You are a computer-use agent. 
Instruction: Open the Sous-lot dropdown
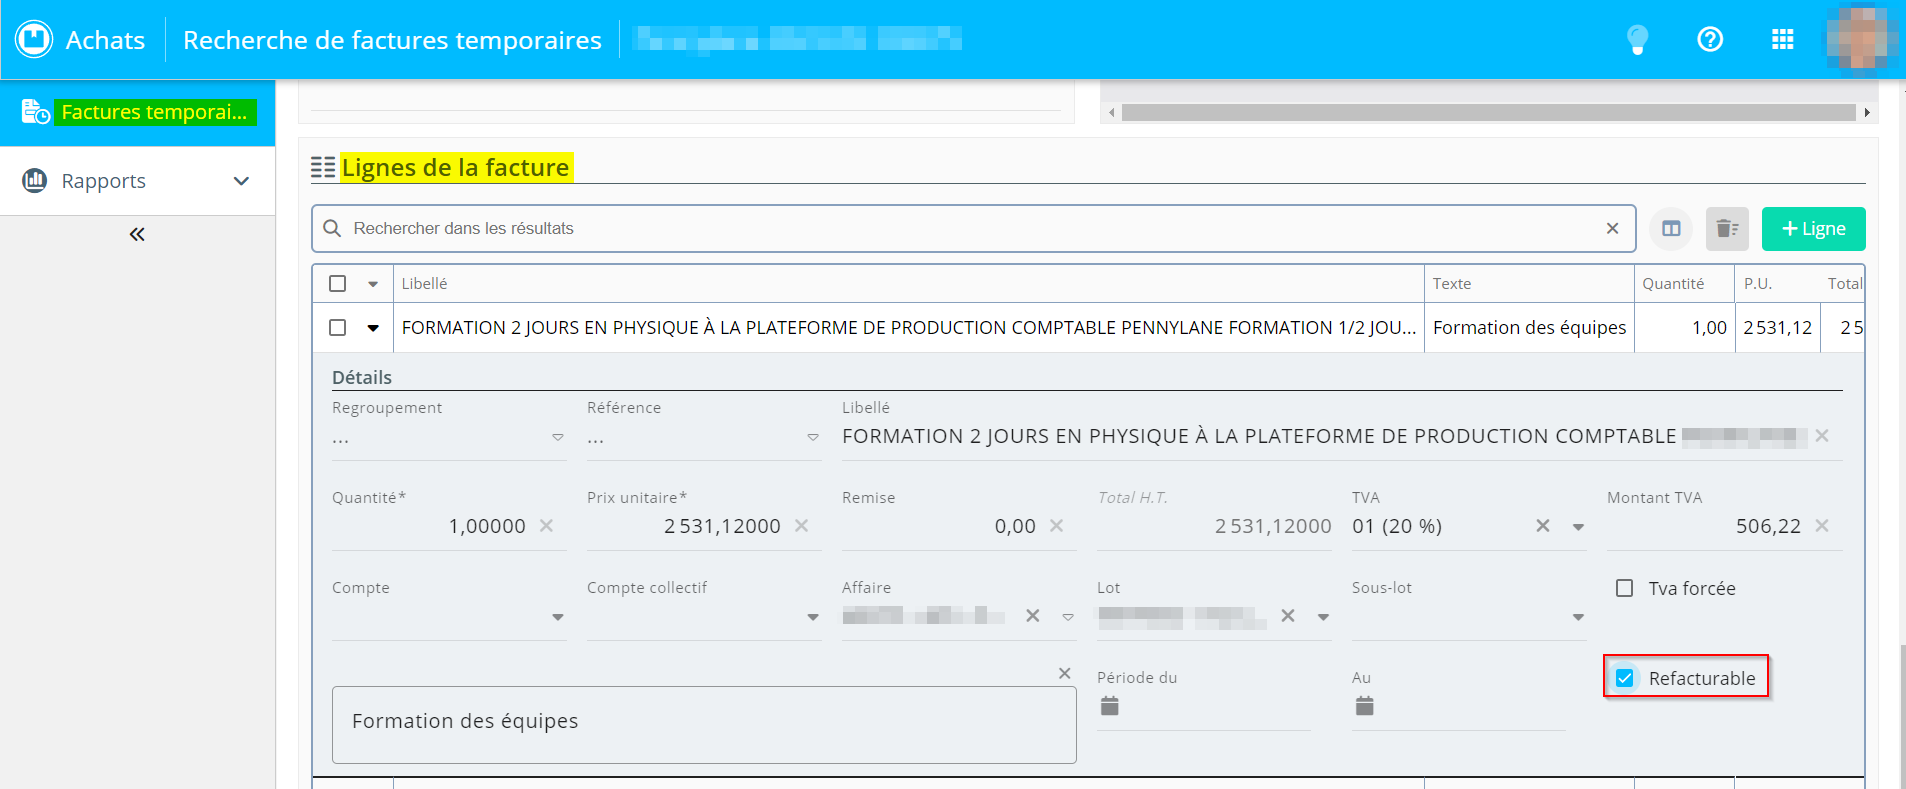pyautogui.click(x=1578, y=617)
